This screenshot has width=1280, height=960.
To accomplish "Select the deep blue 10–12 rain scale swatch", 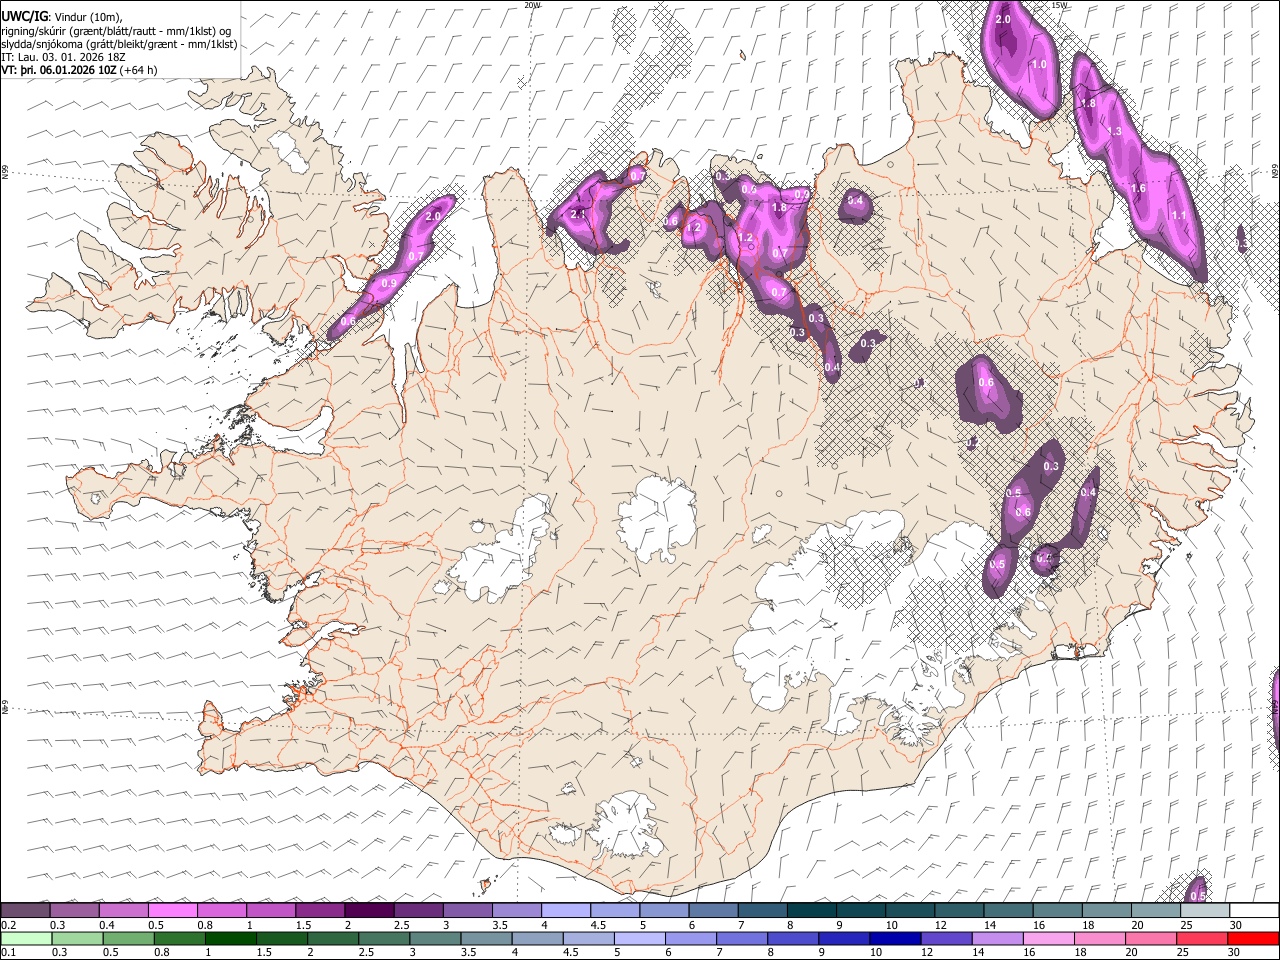I will [x=895, y=938].
